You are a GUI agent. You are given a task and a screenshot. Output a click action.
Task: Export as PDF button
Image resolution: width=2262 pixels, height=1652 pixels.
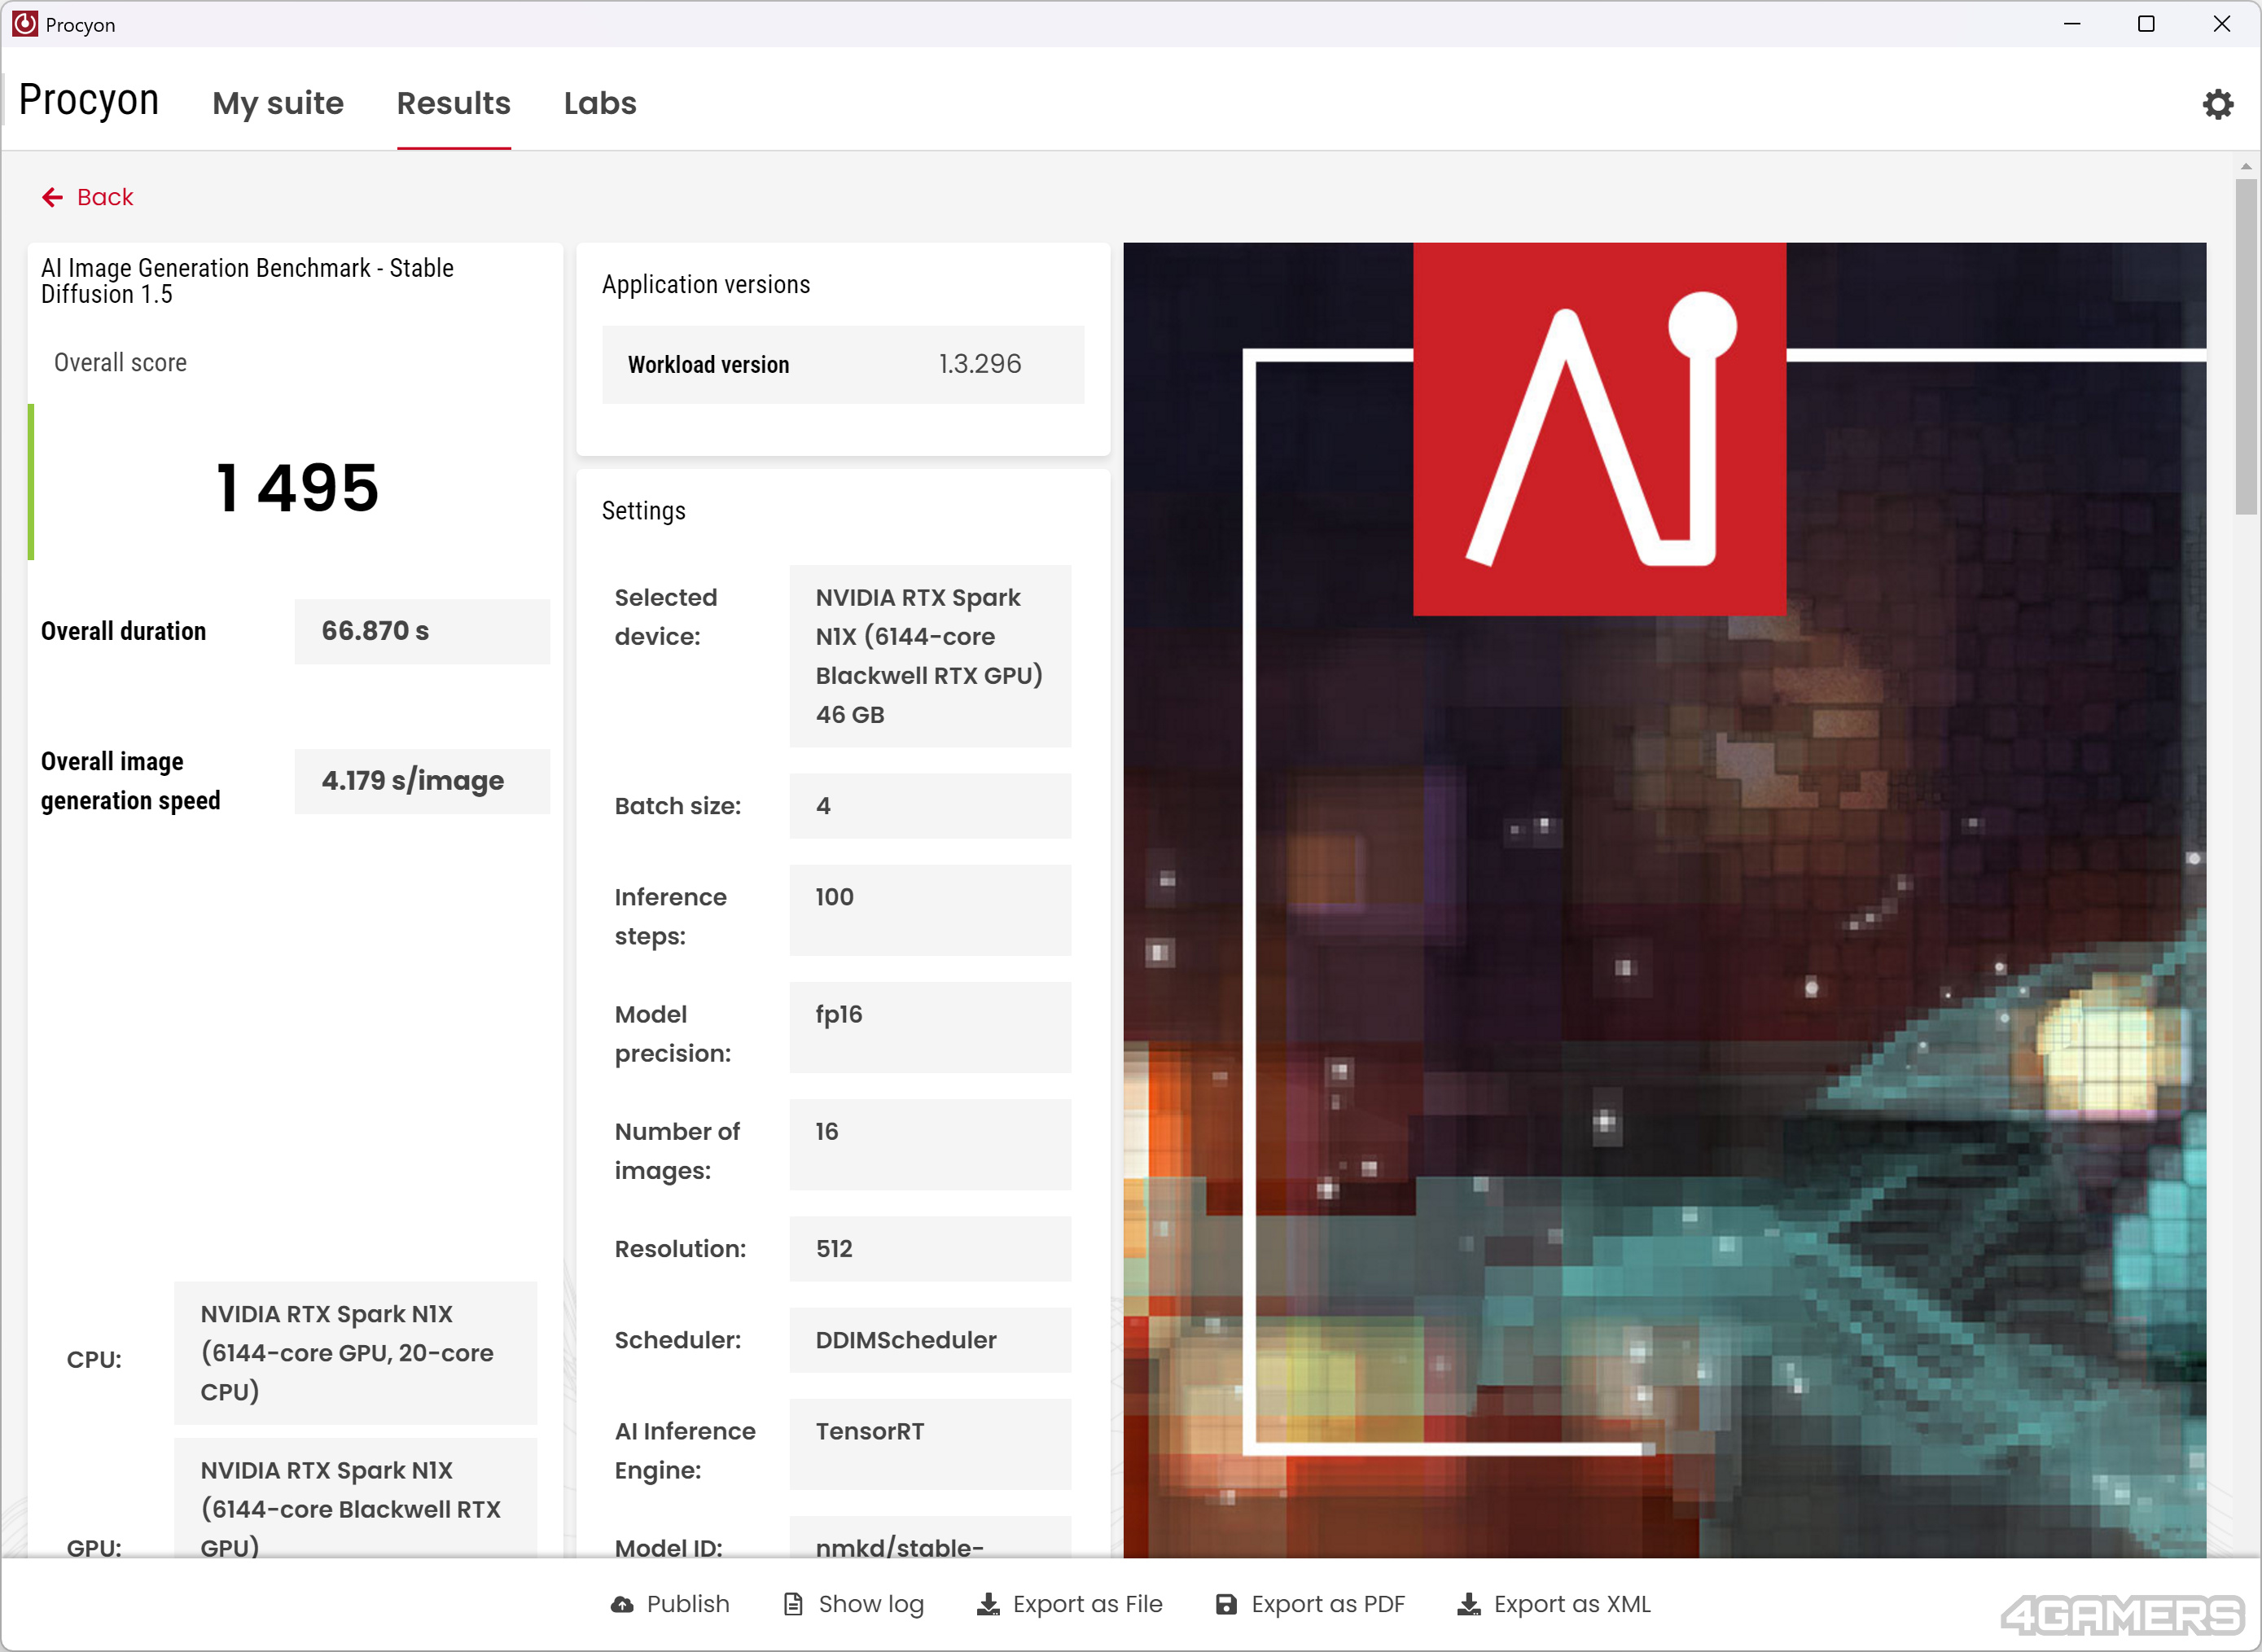coord(1310,1604)
